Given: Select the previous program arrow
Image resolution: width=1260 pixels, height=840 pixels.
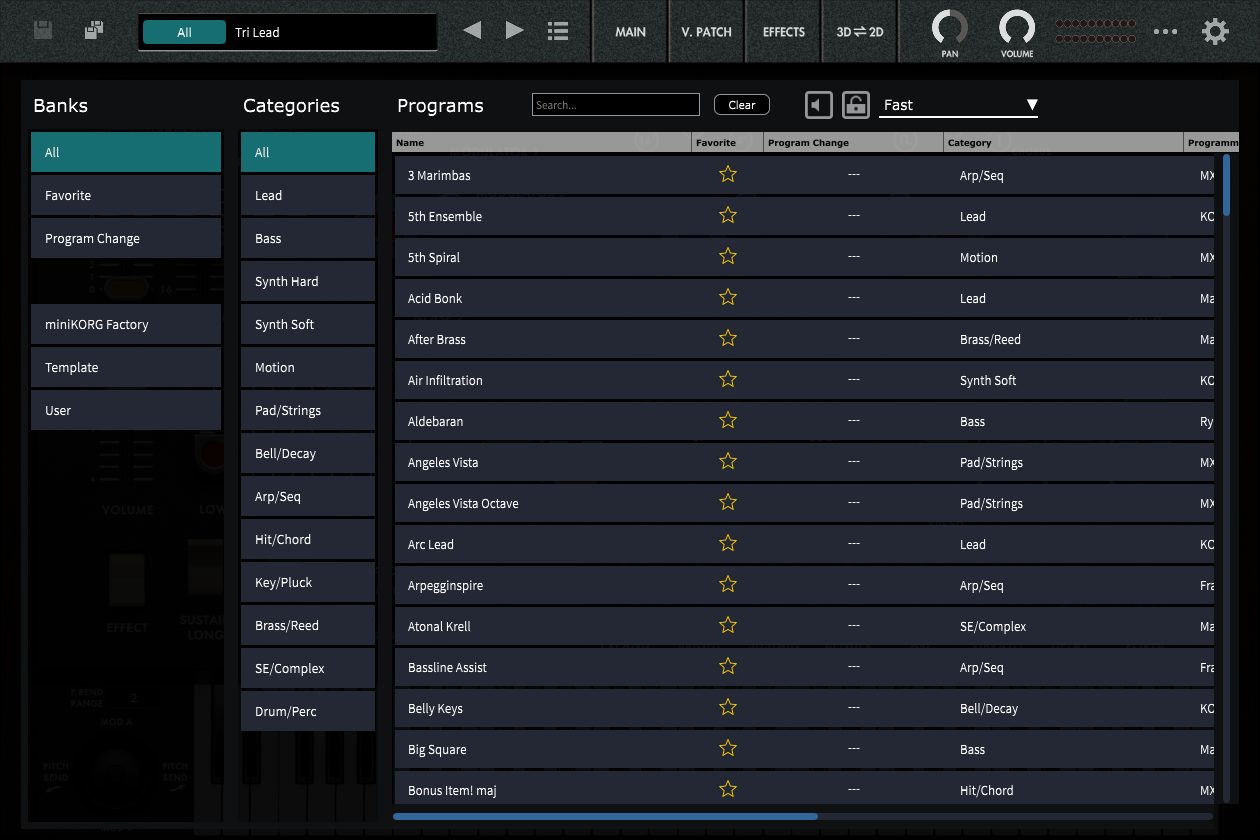Looking at the screenshot, I should 472,30.
